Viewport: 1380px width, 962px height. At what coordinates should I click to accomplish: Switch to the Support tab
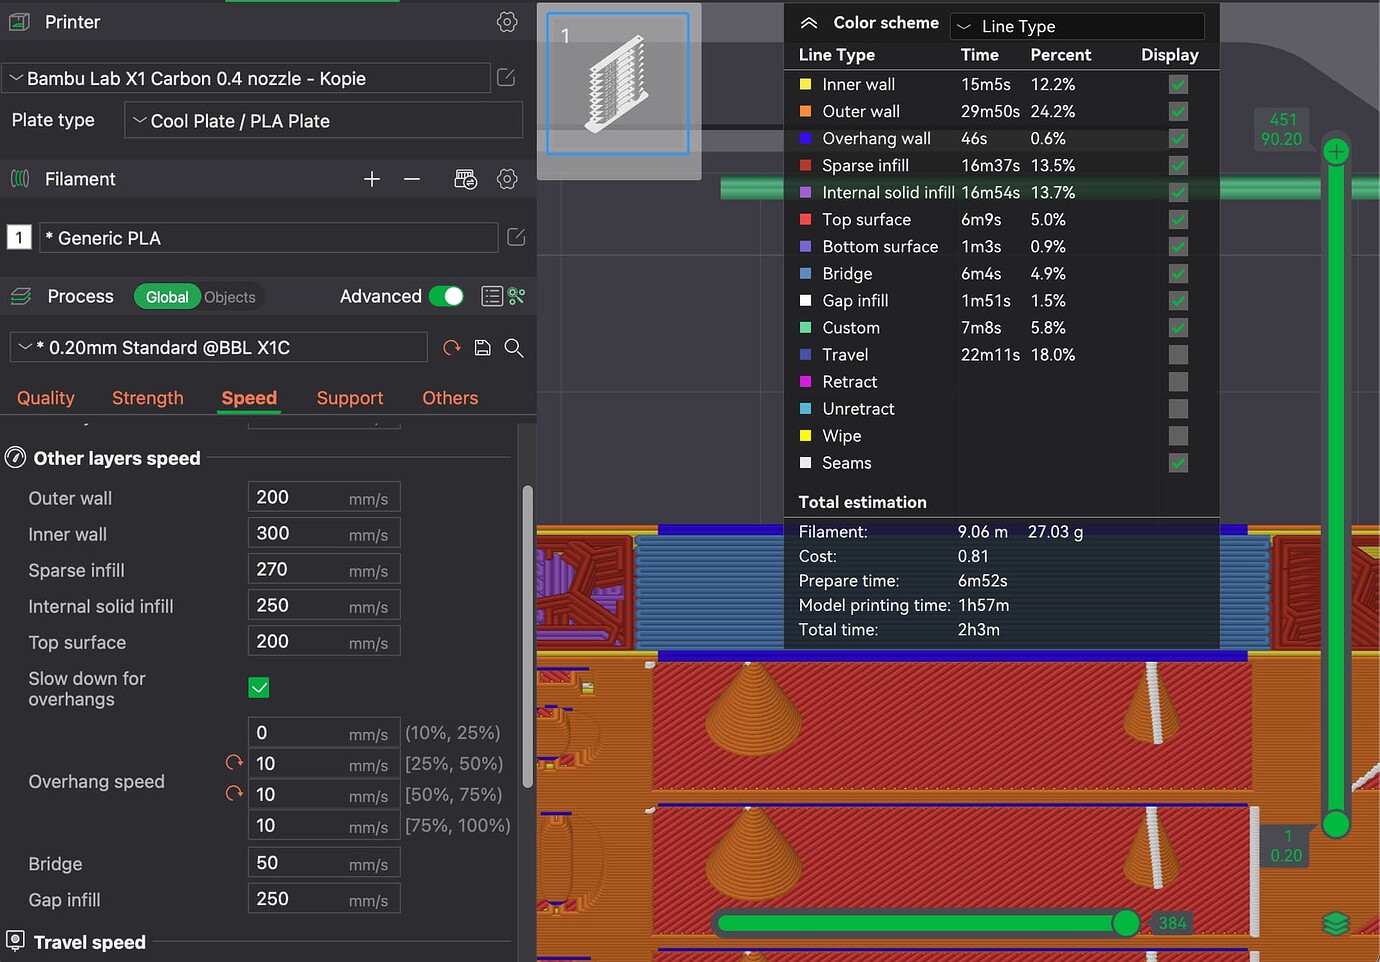(x=350, y=398)
